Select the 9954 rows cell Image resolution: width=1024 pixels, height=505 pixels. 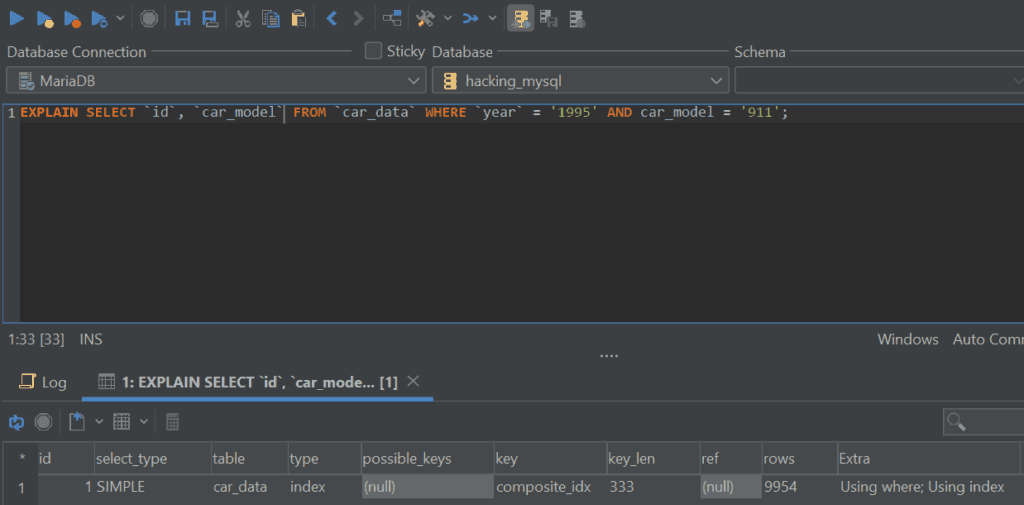click(799, 487)
